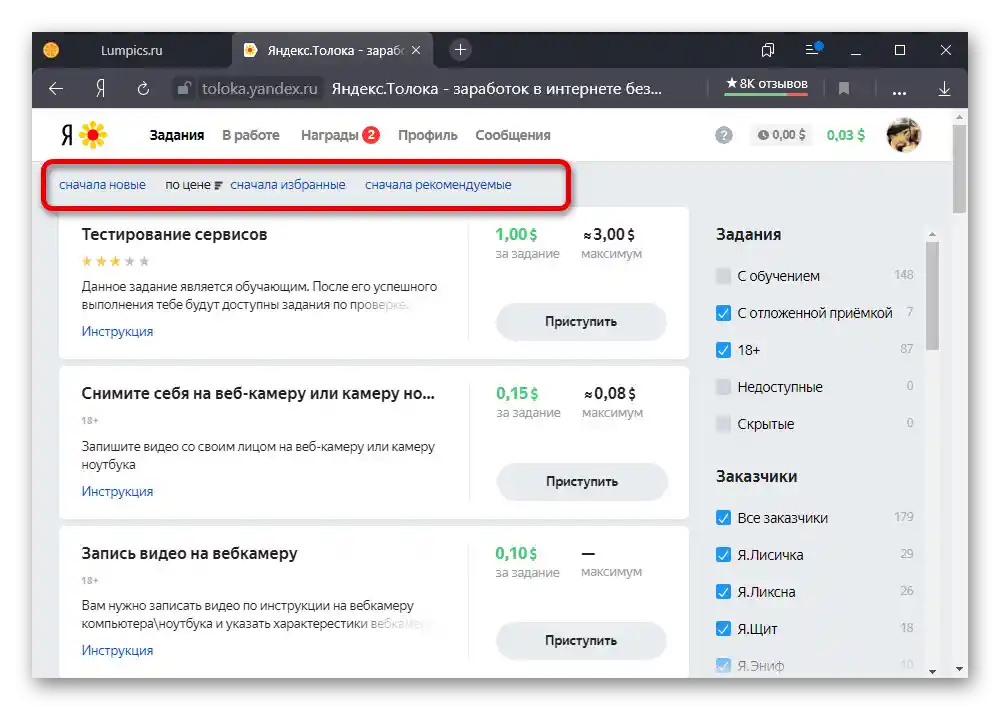Uncheck the Я.Щит customer filter

723,629
